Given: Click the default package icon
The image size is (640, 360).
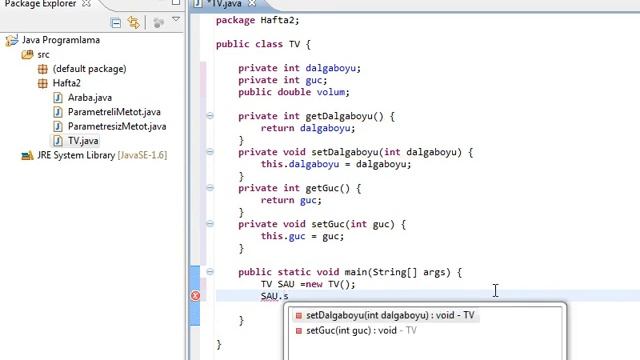Looking at the screenshot, I should [43, 69].
